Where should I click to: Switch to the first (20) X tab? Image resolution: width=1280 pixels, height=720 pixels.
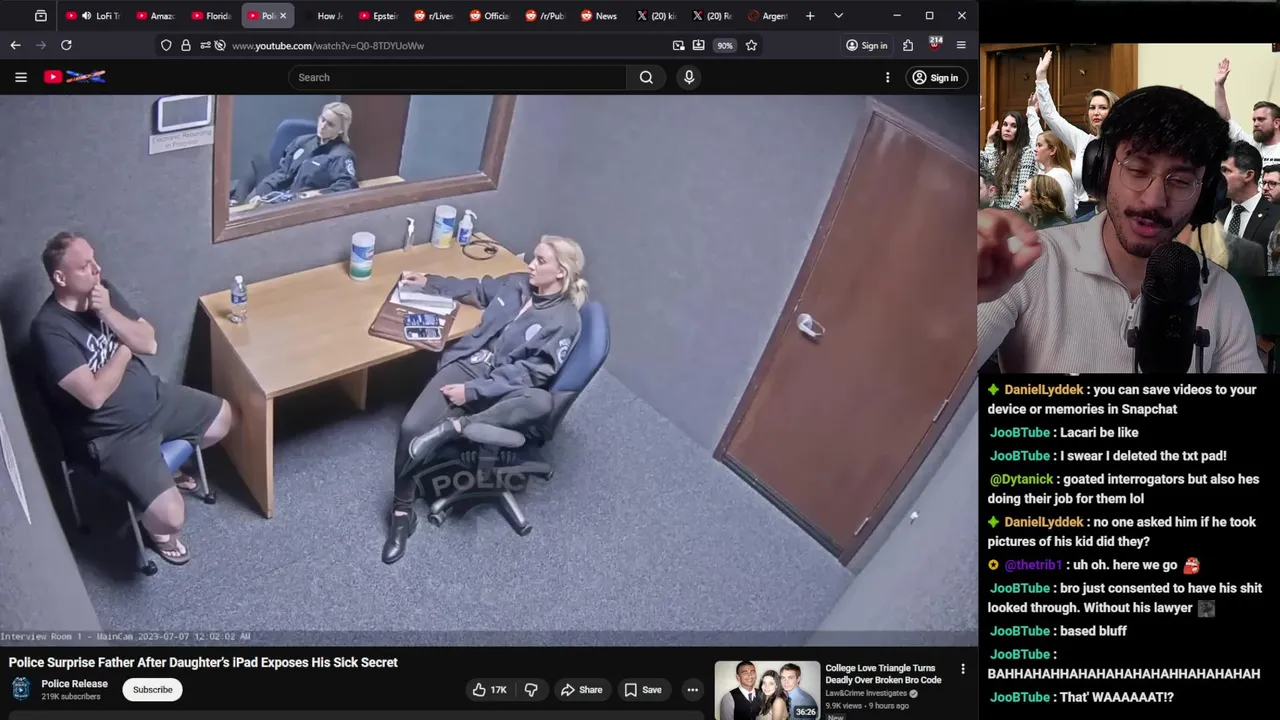pyautogui.click(x=656, y=16)
